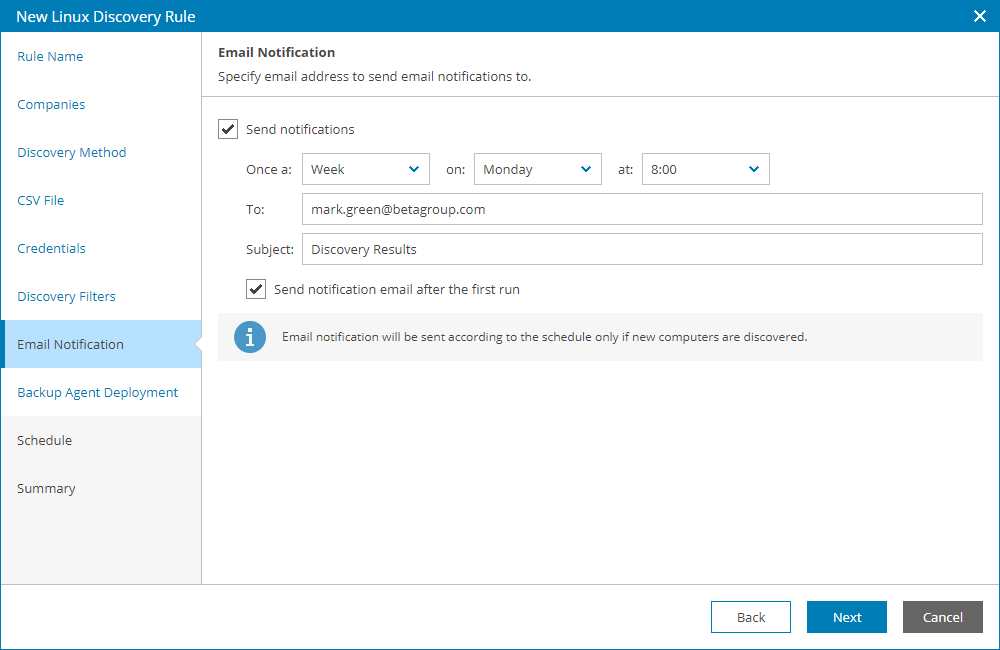Click the Next button
Image resolution: width=1000 pixels, height=650 pixels.
click(x=846, y=617)
